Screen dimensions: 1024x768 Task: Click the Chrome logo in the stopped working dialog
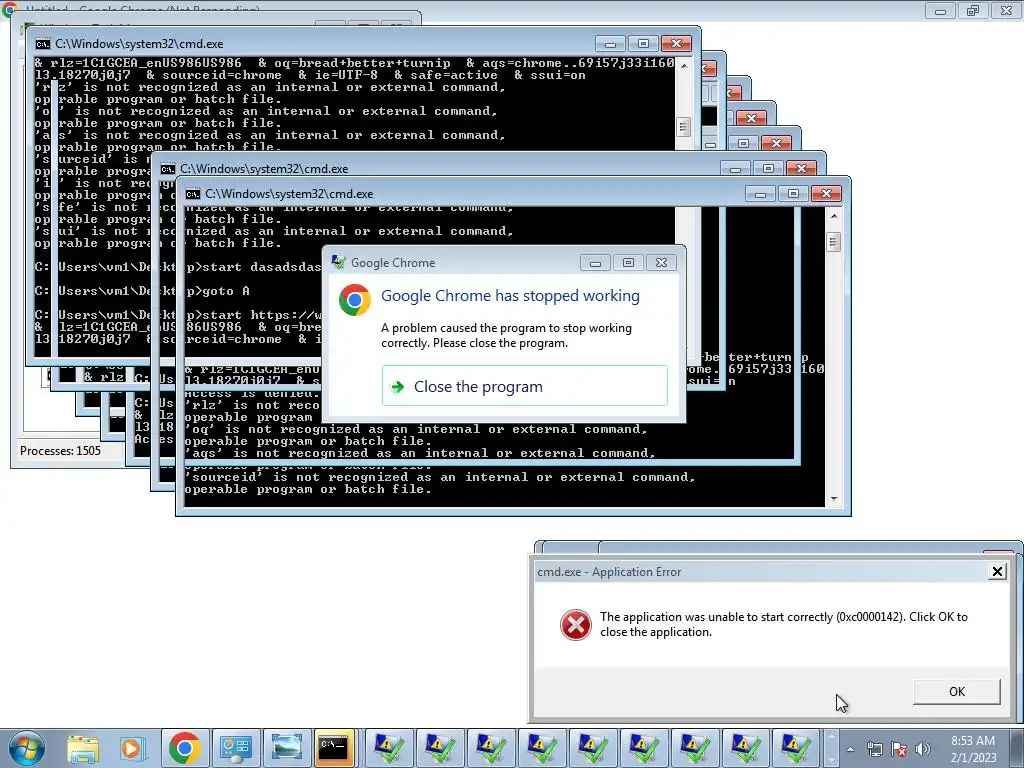[x=355, y=300]
